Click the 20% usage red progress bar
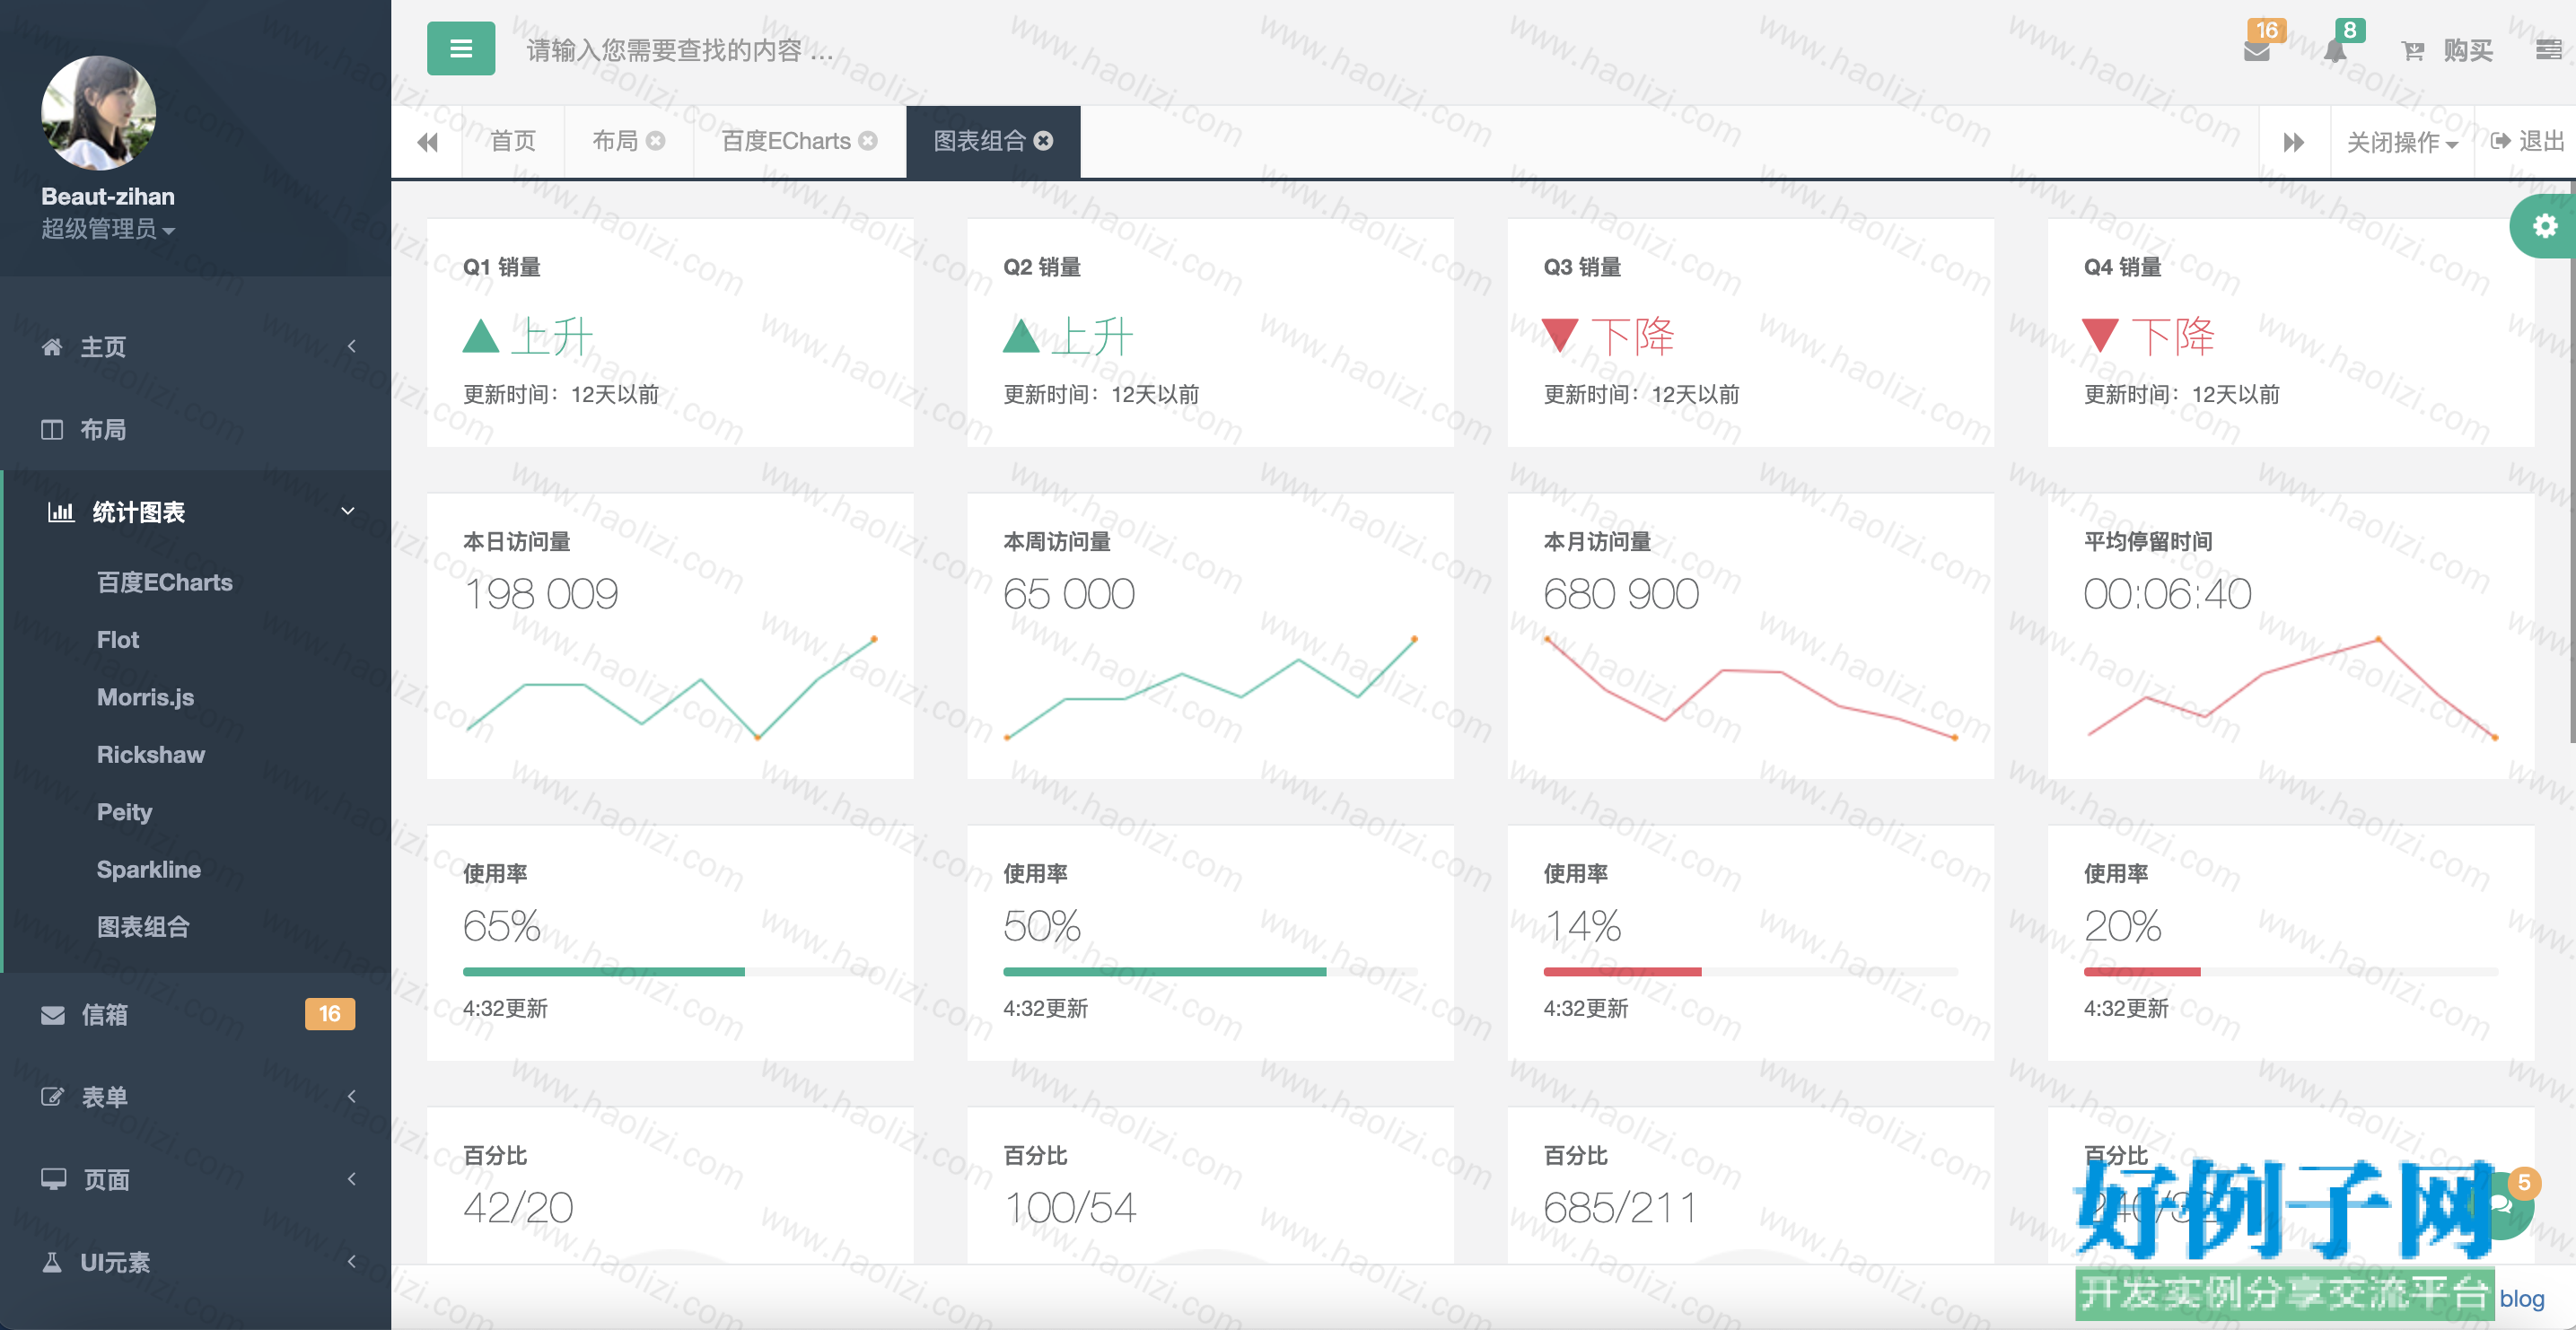The height and width of the screenshot is (1330, 2576). pos(2290,972)
